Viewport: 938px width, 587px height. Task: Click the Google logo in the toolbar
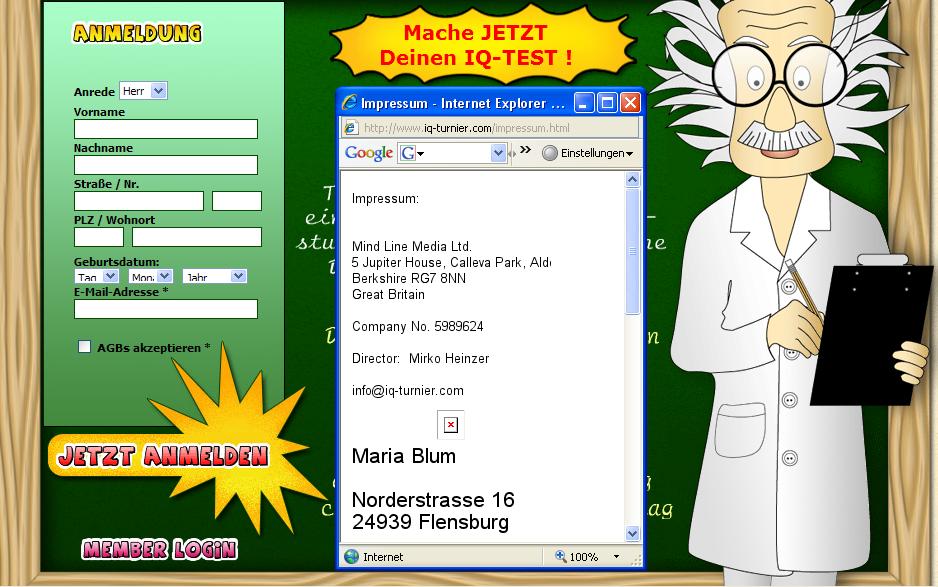point(368,153)
